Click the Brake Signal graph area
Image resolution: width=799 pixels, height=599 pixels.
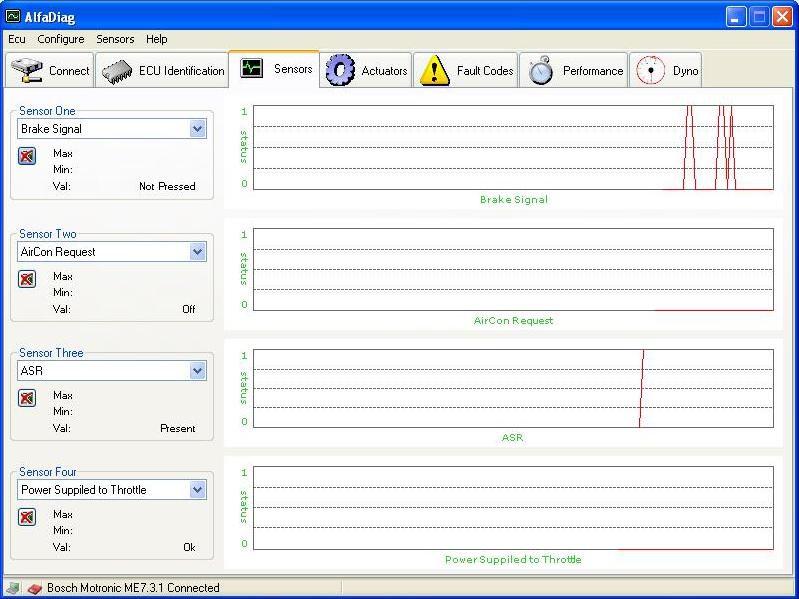click(513, 147)
